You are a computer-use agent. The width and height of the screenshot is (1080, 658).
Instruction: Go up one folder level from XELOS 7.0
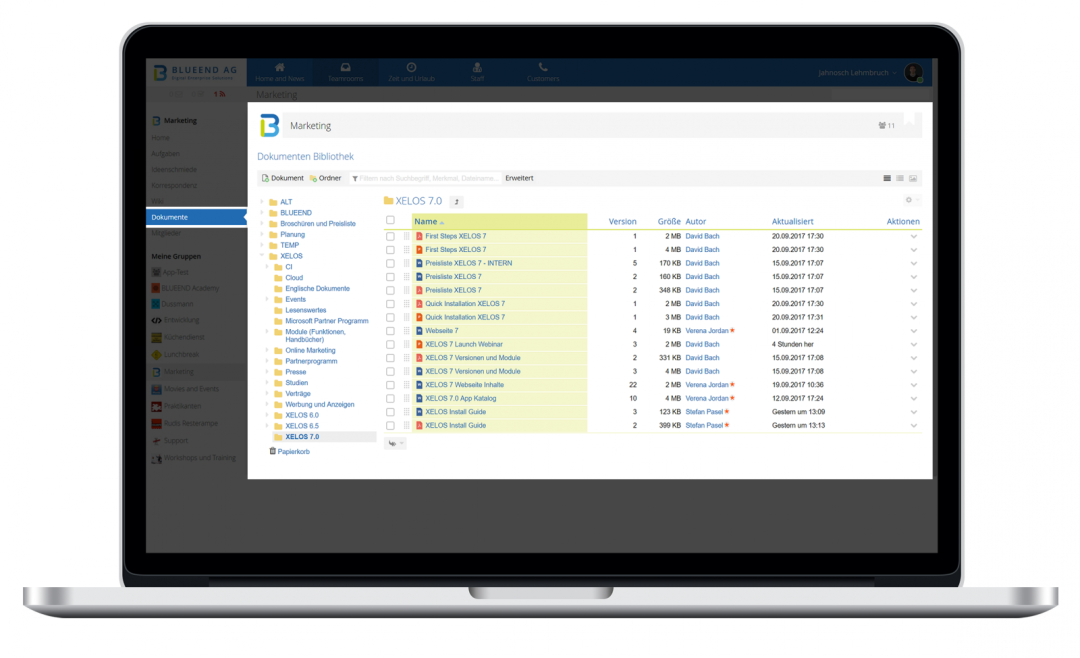[x=457, y=202]
